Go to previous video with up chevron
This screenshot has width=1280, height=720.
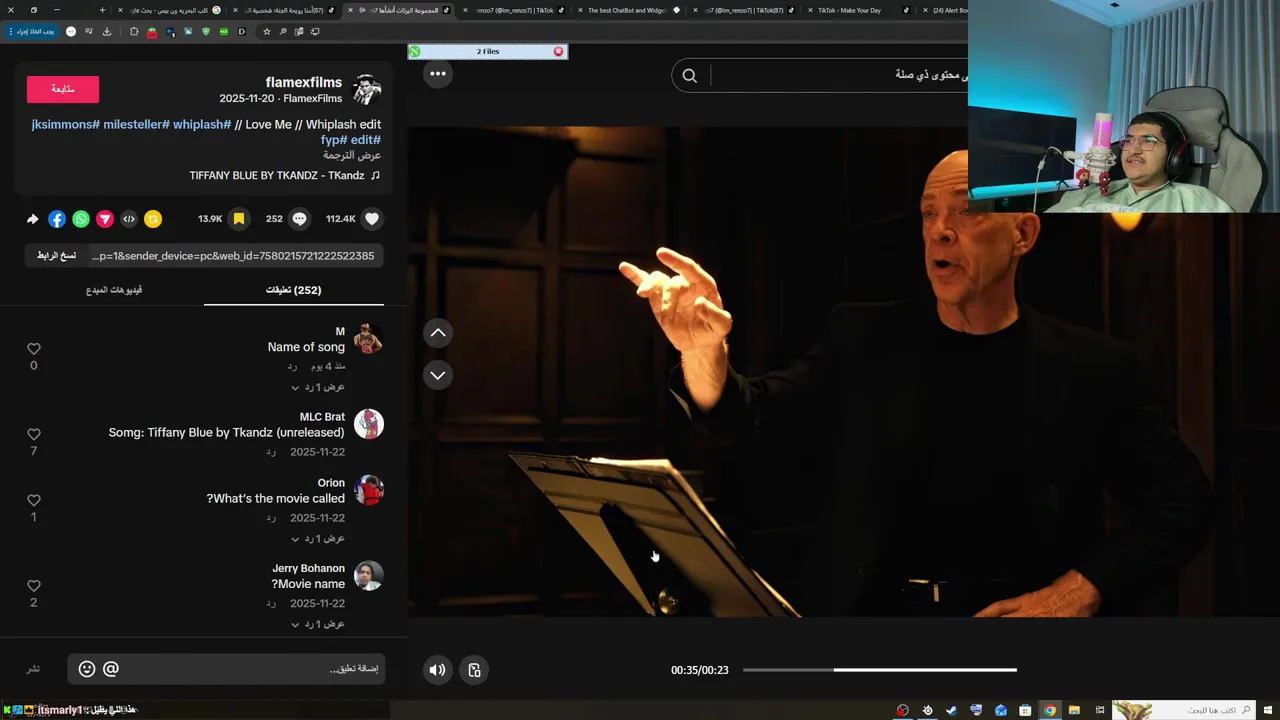pos(438,333)
